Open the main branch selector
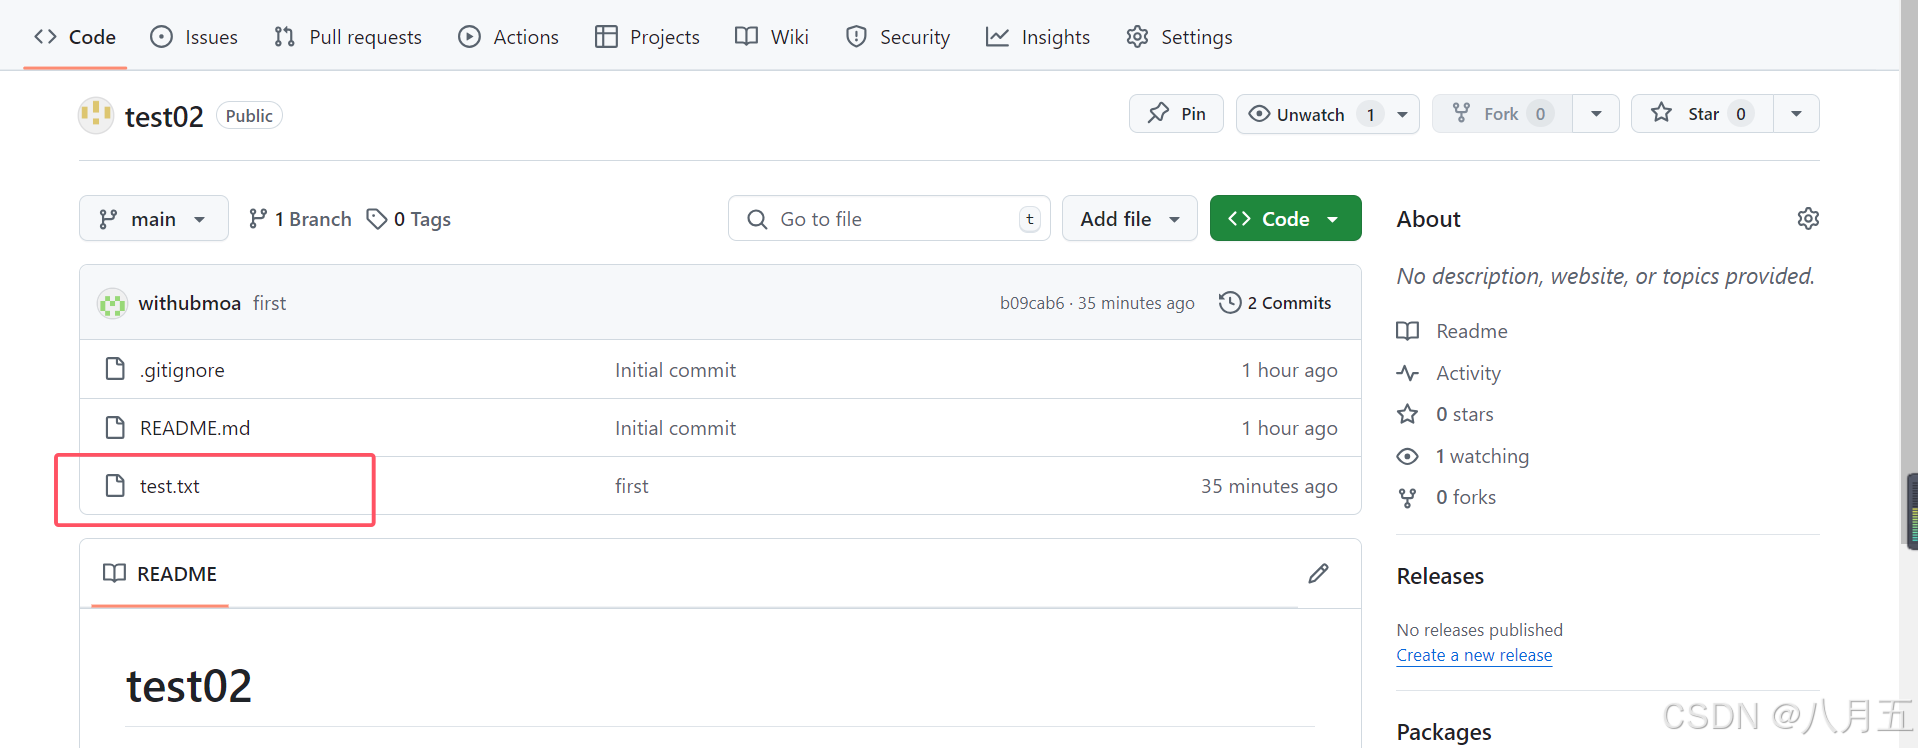This screenshot has height=748, width=1918. (153, 218)
